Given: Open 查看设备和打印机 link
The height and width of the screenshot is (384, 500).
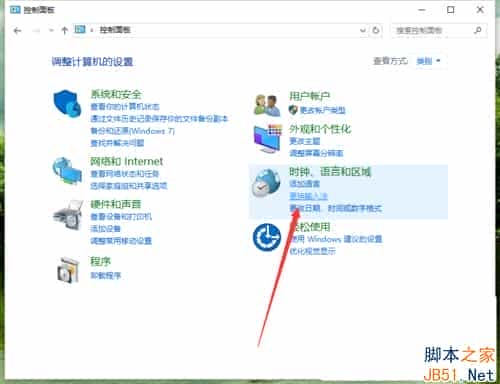Looking at the screenshot, I should pyautogui.click(x=121, y=217).
